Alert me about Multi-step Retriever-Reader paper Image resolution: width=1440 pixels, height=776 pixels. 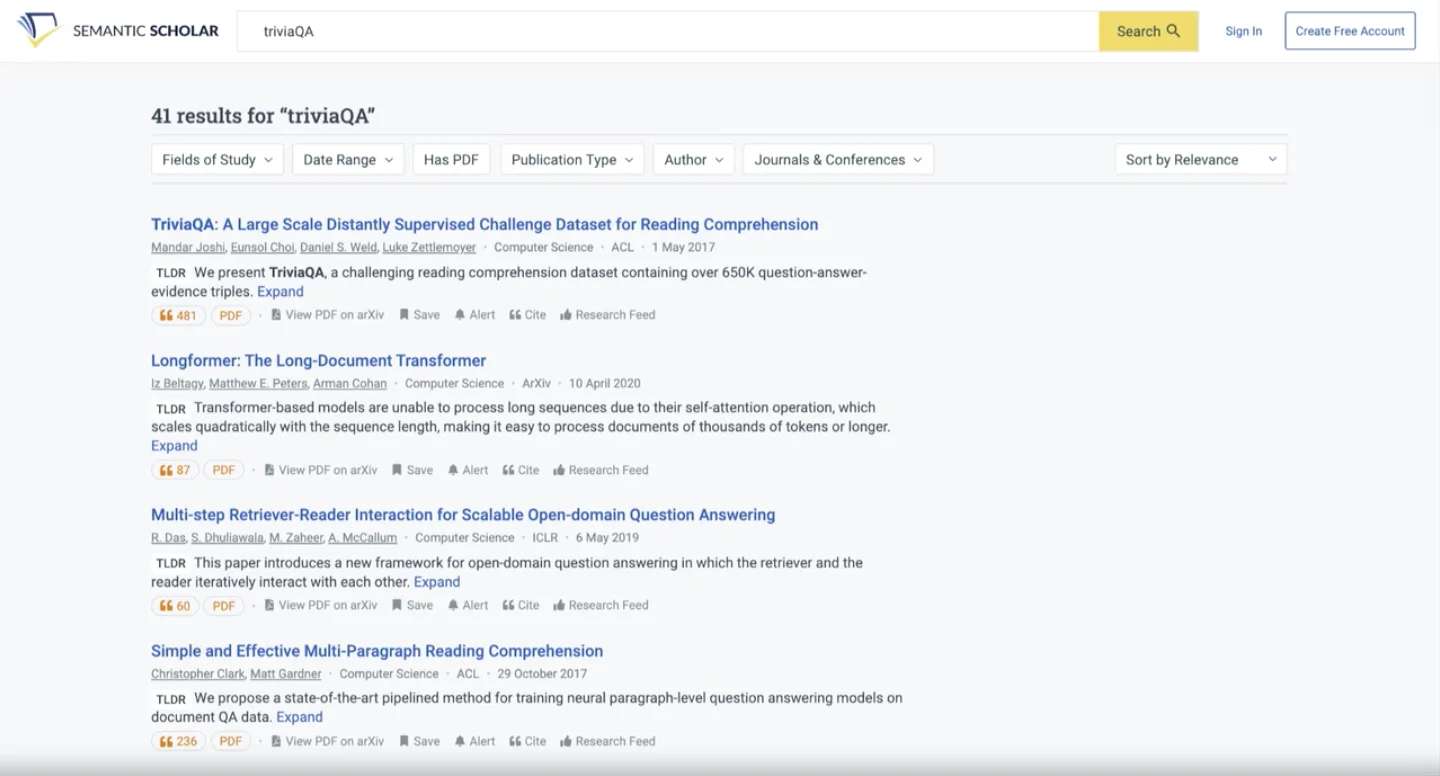(468, 605)
